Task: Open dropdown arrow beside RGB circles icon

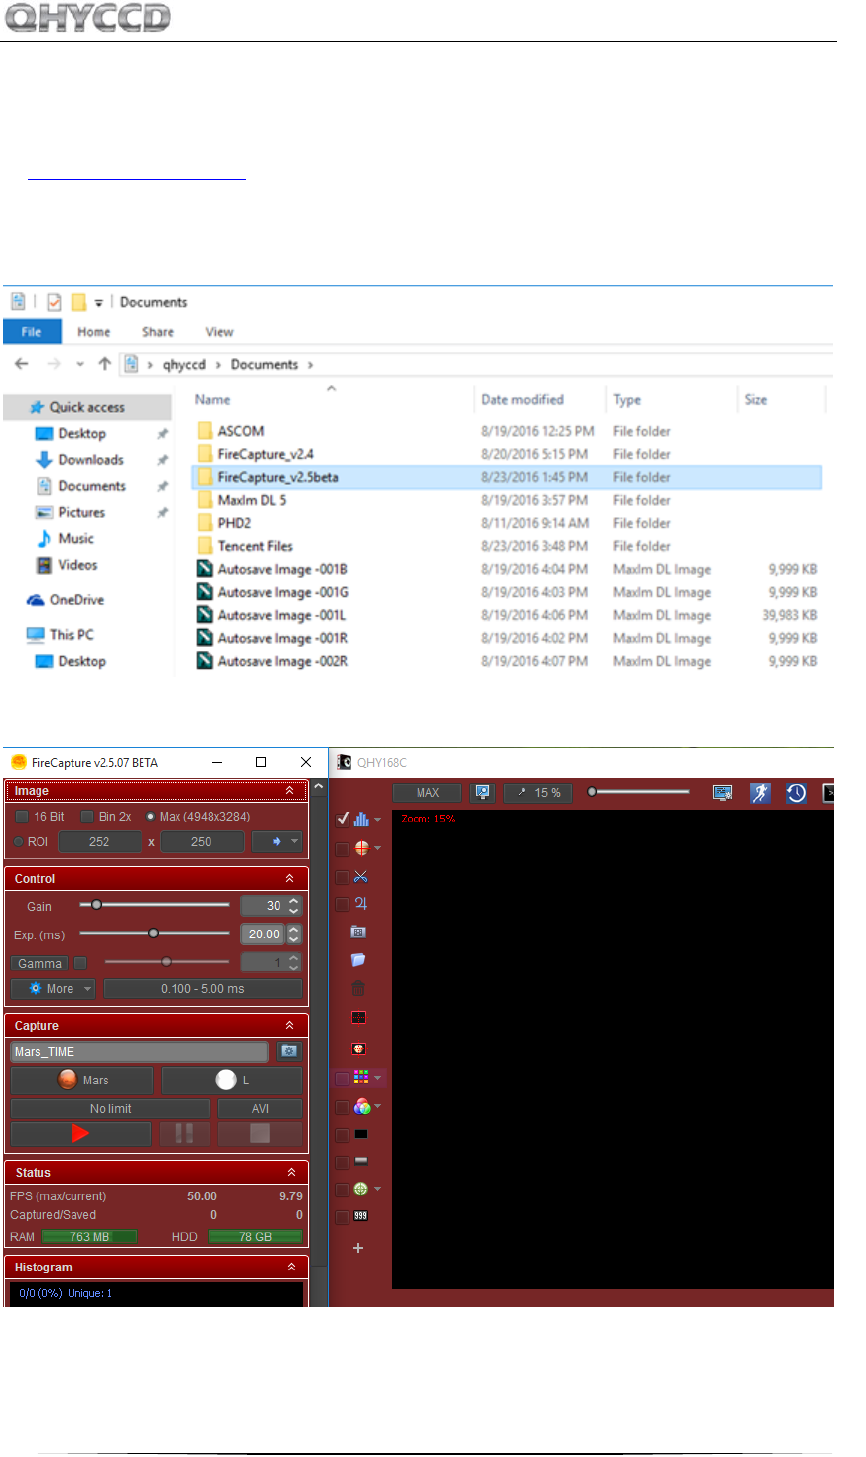Action: 377,1108
